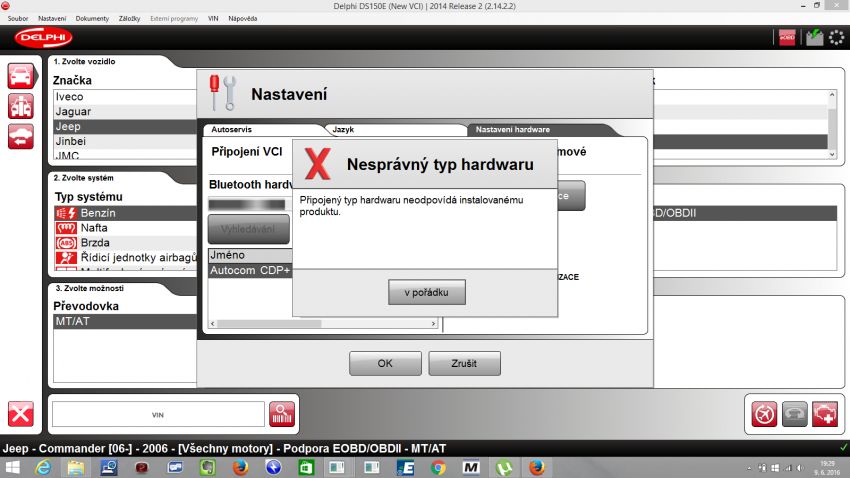Select Benzín system type

pyautogui.click(x=125, y=213)
